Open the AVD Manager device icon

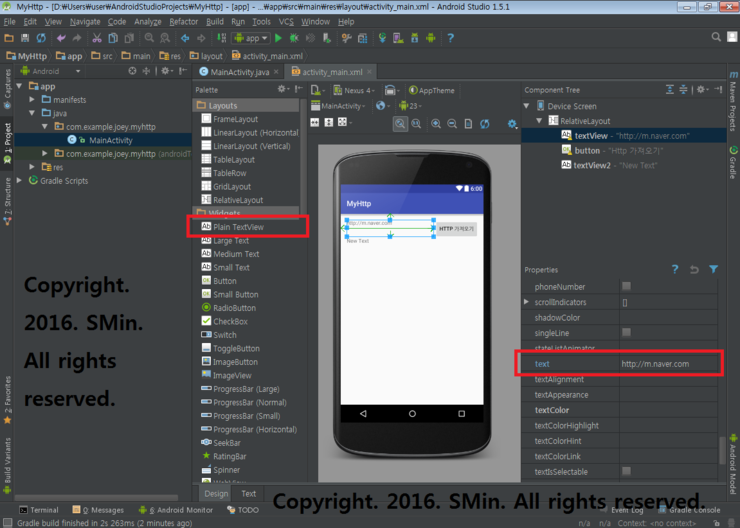click(x=398, y=38)
